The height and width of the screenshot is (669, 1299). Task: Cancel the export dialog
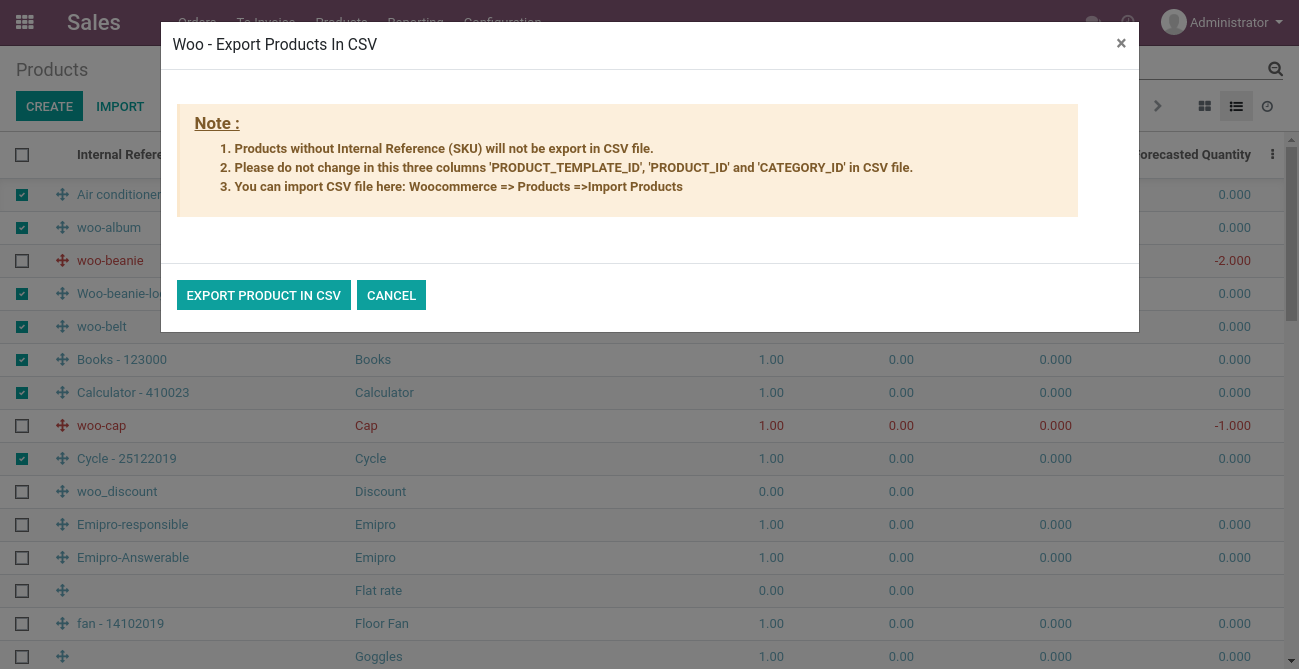pos(391,295)
